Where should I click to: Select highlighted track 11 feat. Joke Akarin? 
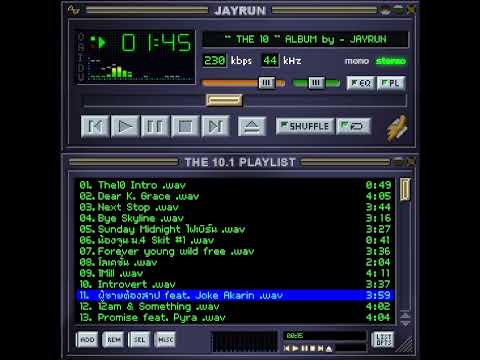pyautogui.click(x=235, y=295)
